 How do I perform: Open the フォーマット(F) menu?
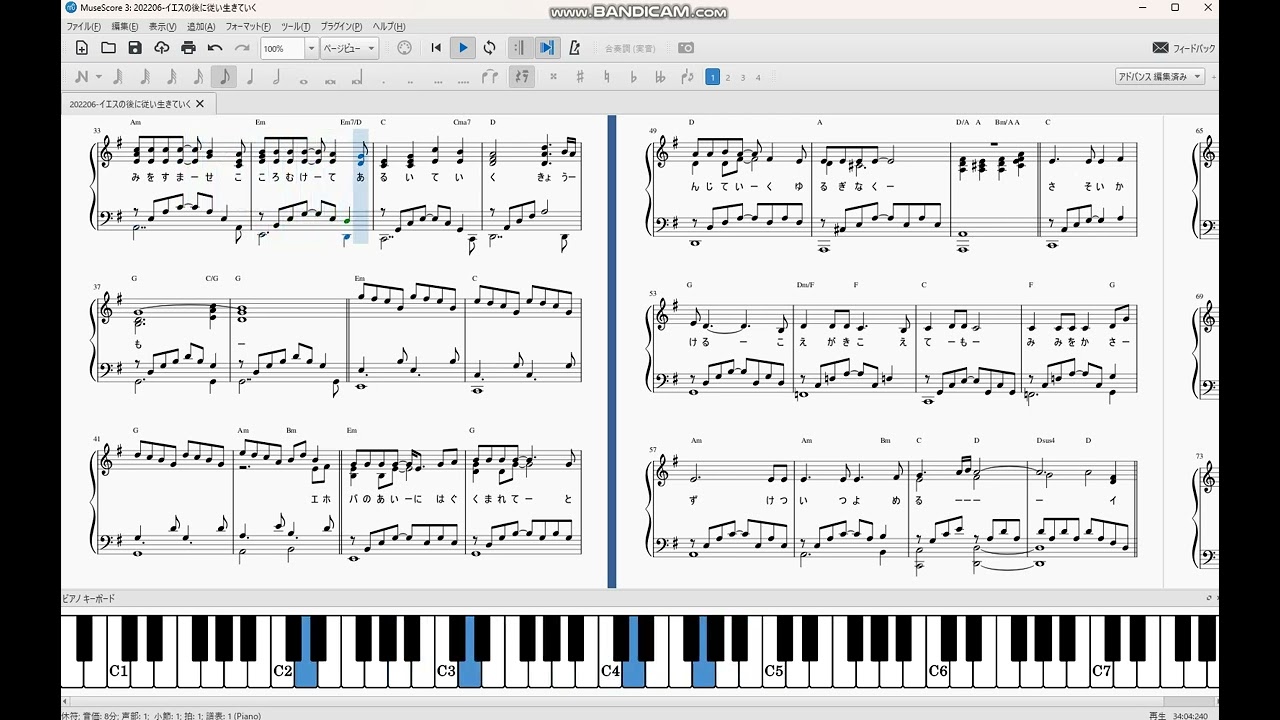click(248, 26)
